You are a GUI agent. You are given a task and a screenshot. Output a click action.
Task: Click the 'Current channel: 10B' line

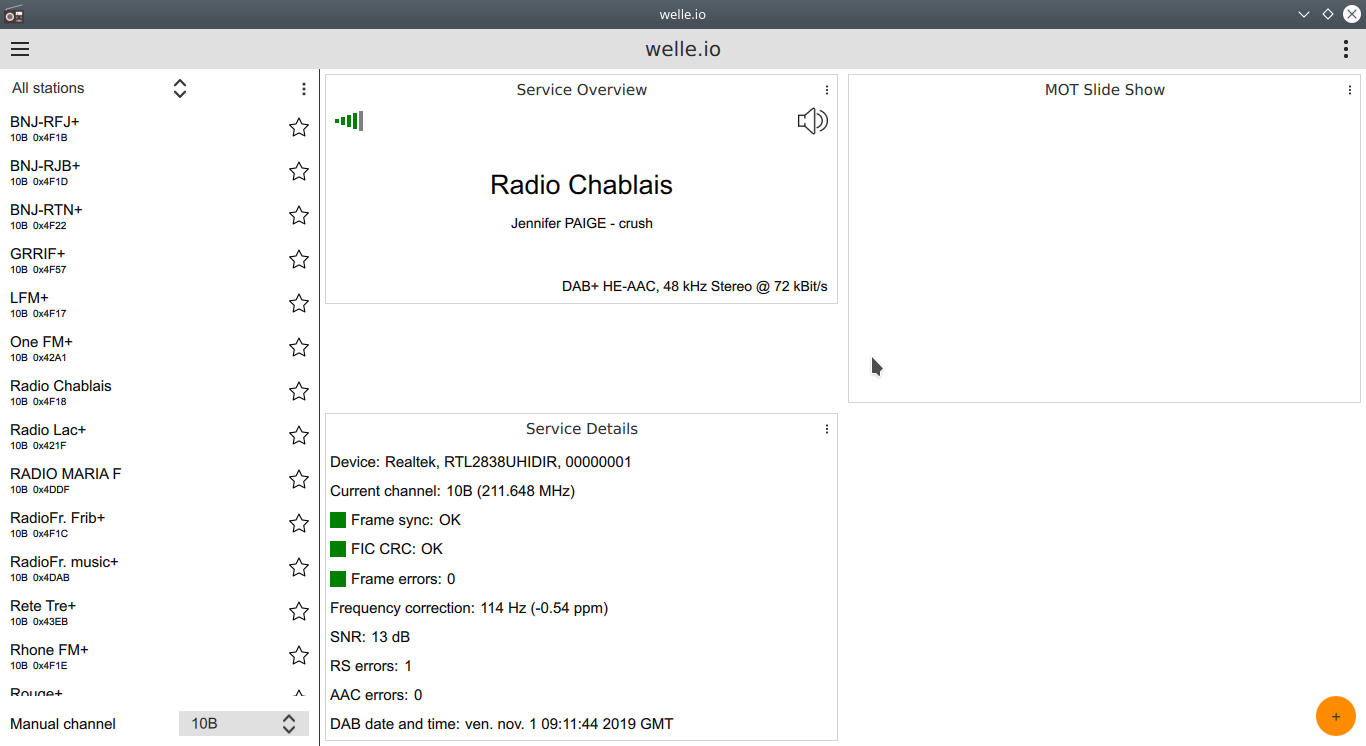click(x=452, y=491)
